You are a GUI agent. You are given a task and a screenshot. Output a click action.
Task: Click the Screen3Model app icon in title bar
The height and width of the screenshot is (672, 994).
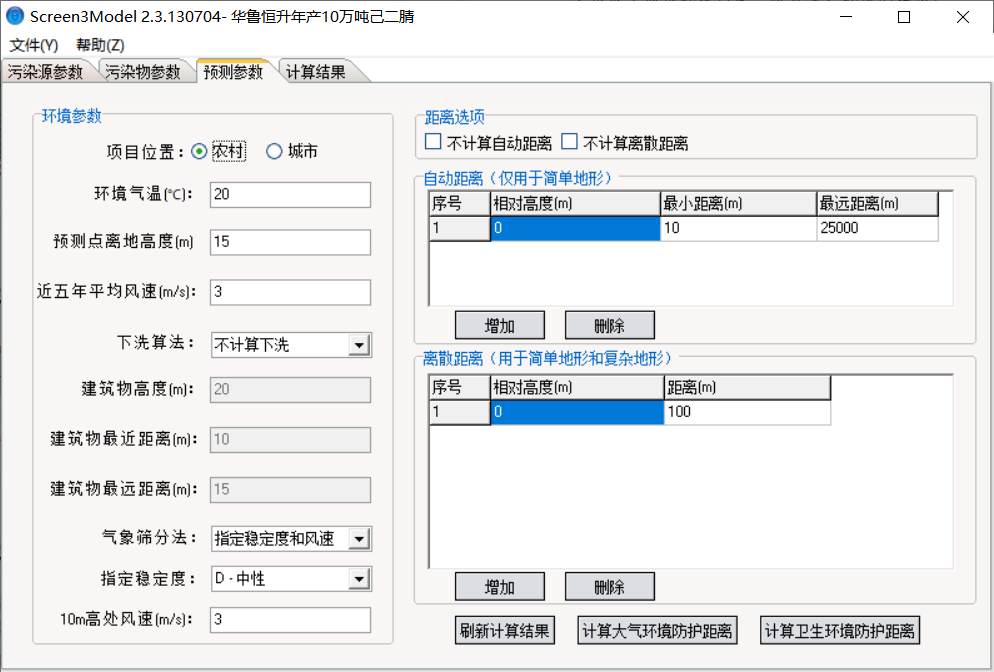coord(15,17)
